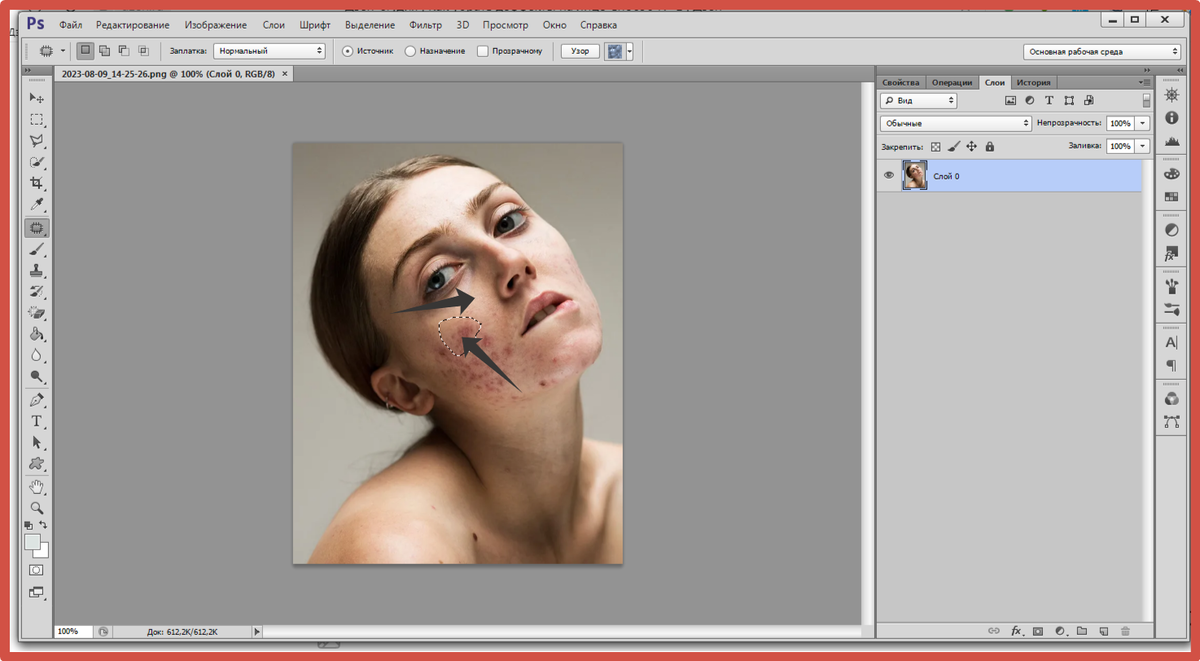Enable the Прозрачному checkbox
The height and width of the screenshot is (661, 1200).
pos(483,51)
